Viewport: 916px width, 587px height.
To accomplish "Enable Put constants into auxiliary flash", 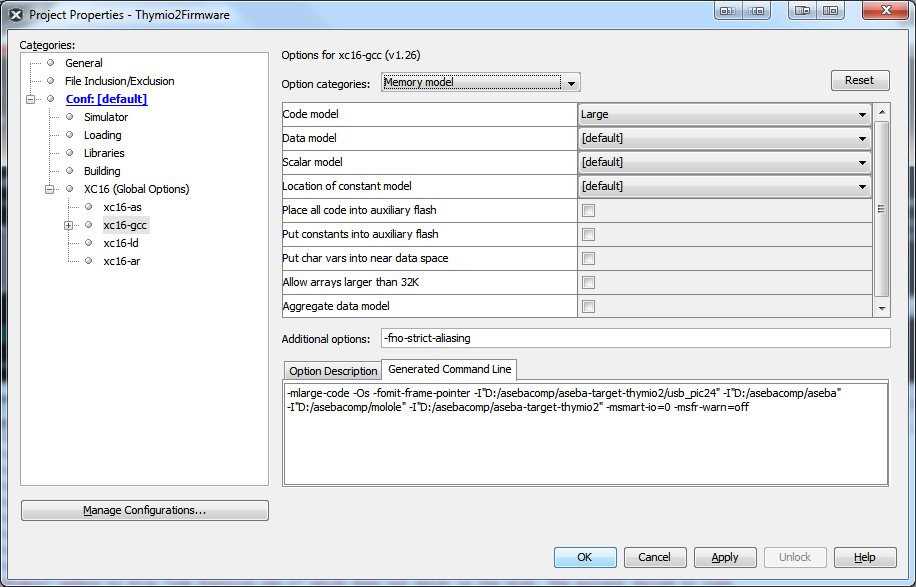I will (588, 234).
